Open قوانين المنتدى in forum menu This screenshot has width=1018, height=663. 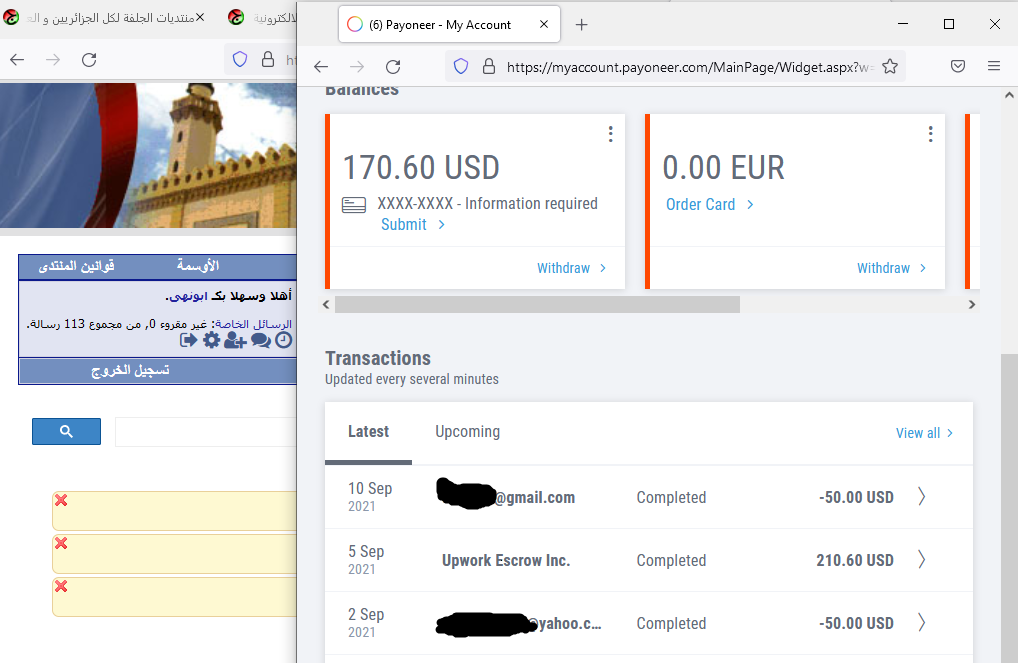[77, 266]
